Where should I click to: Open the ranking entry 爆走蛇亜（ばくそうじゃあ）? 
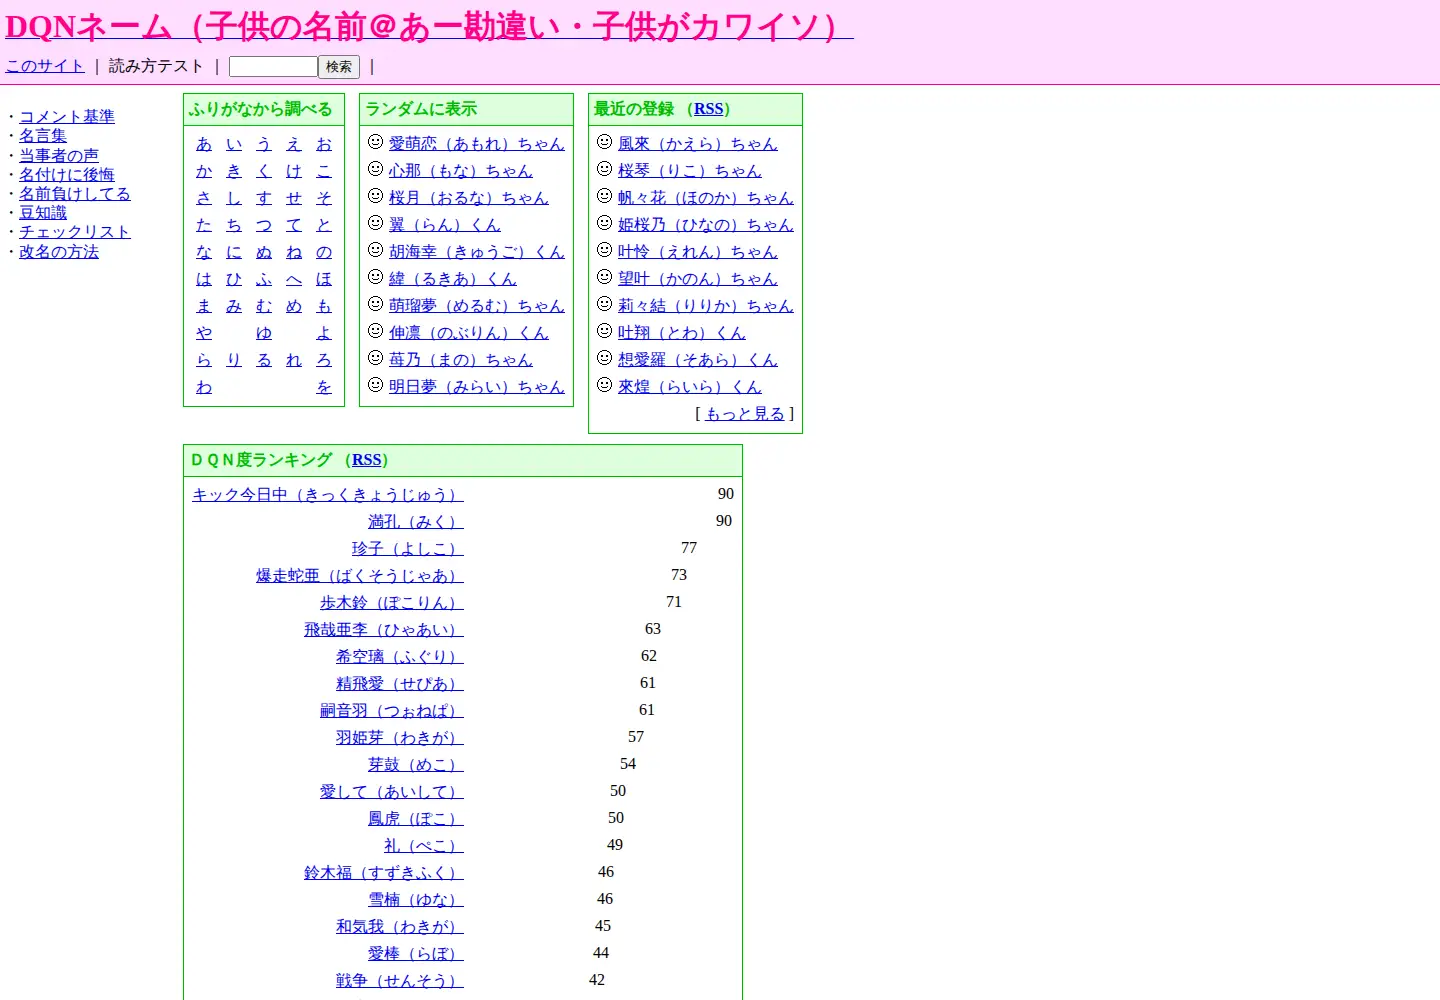pos(360,576)
